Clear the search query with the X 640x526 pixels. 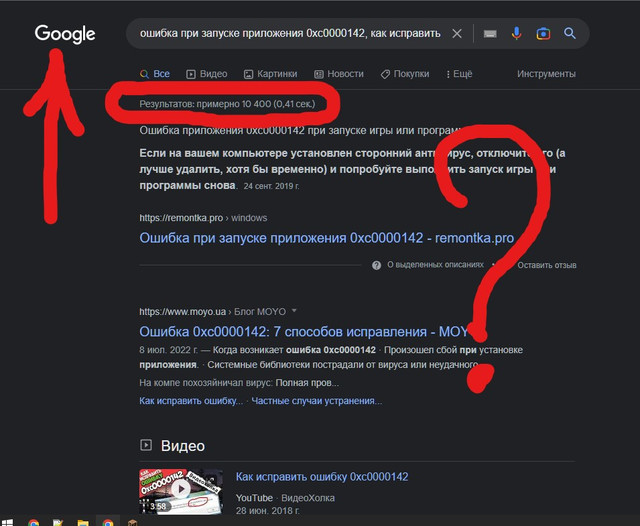457,34
